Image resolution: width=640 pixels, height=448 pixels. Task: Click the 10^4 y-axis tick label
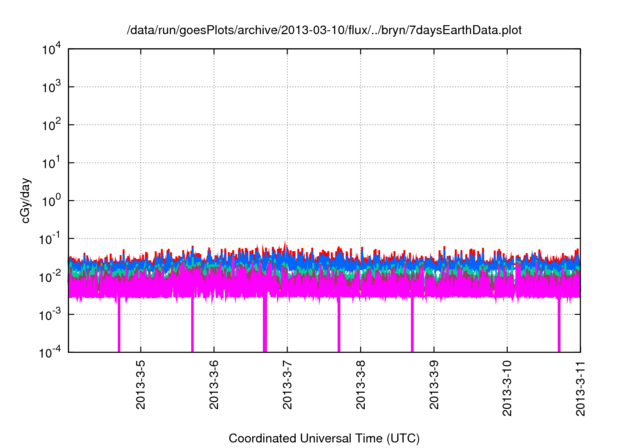tap(51, 50)
